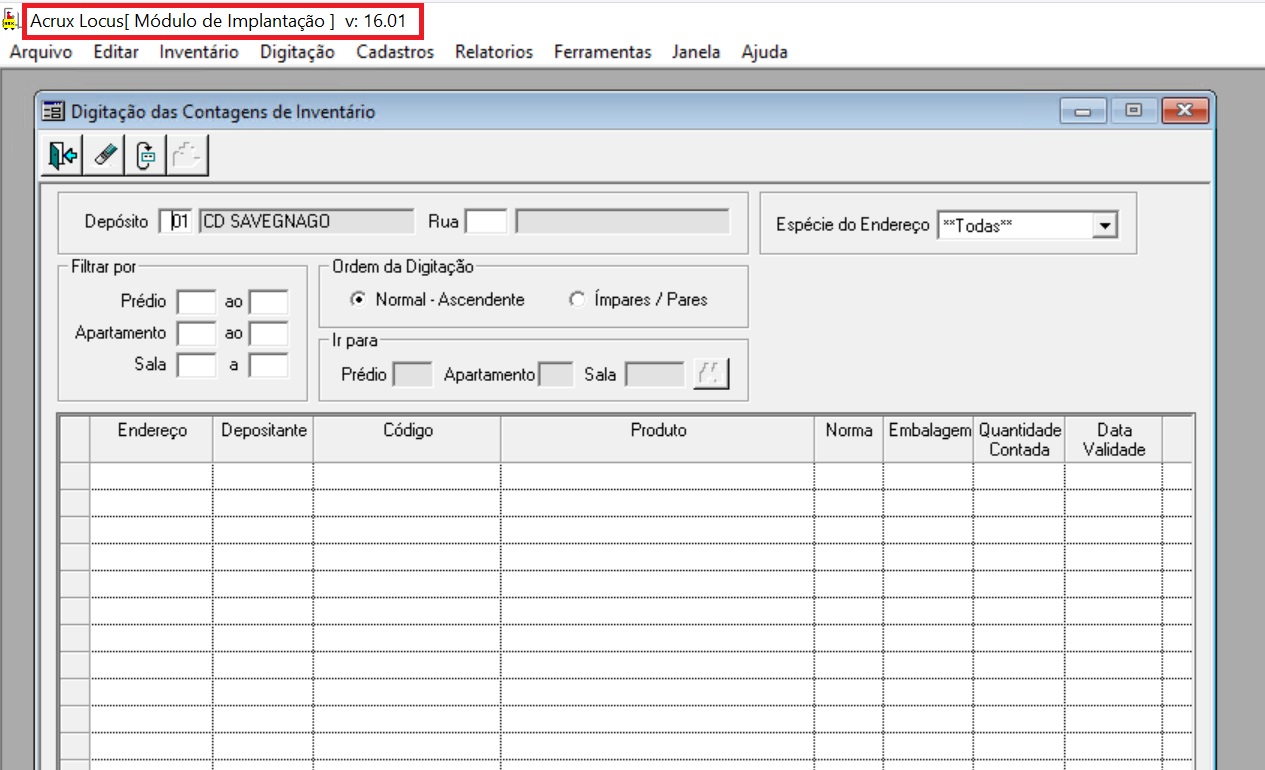
Task: Click the Depósito code field showing 01
Action: point(178,221)
